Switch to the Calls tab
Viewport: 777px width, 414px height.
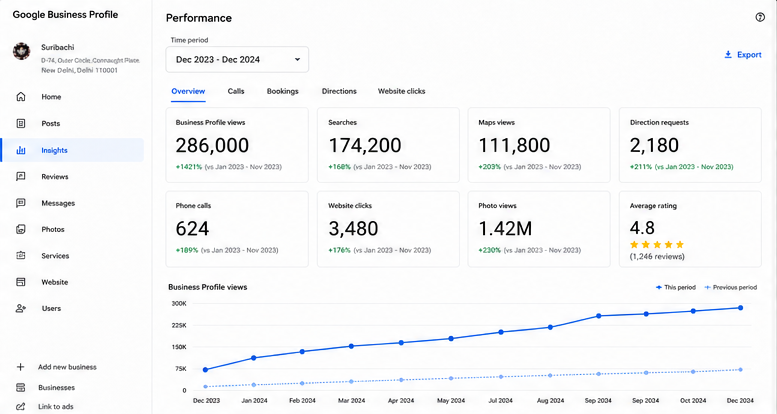236,91
